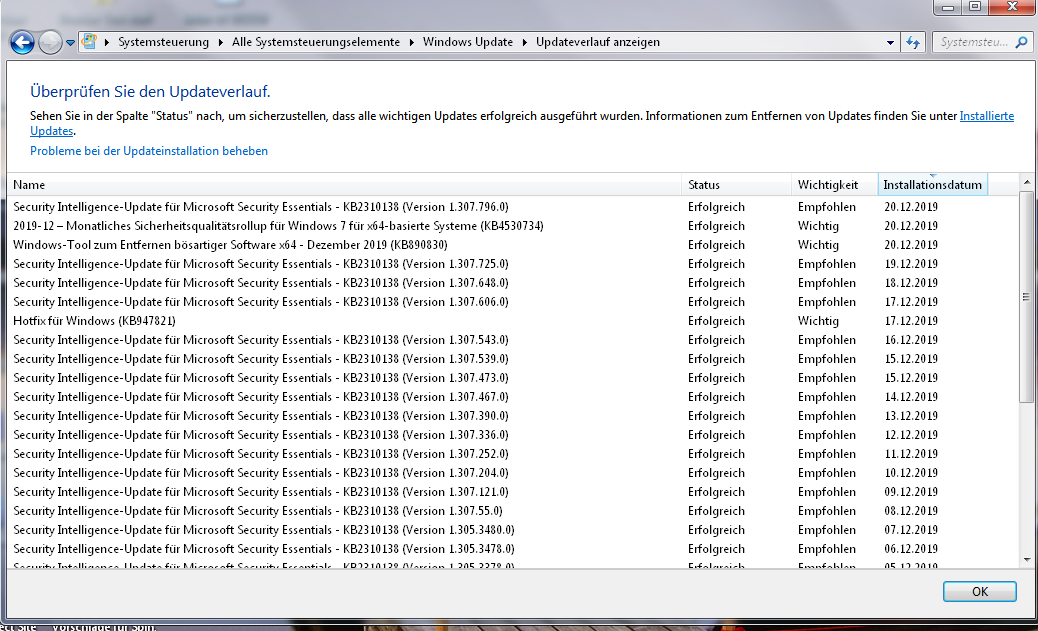Refresh the page with refresh icon

click(x=913, y=42)
